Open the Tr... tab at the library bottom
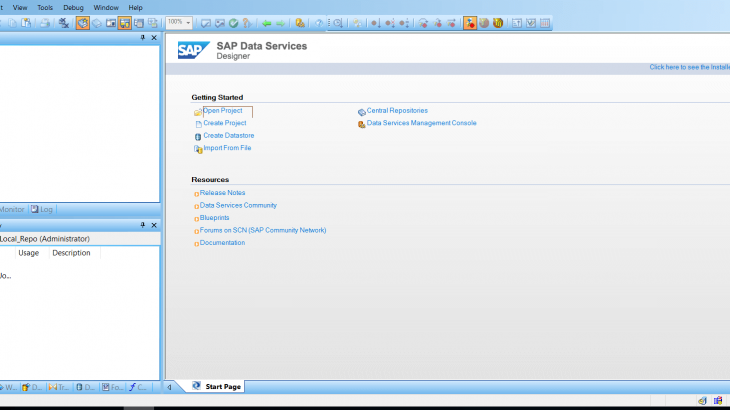This screenshot has height=410, width=730. click(x=59, y=387)
